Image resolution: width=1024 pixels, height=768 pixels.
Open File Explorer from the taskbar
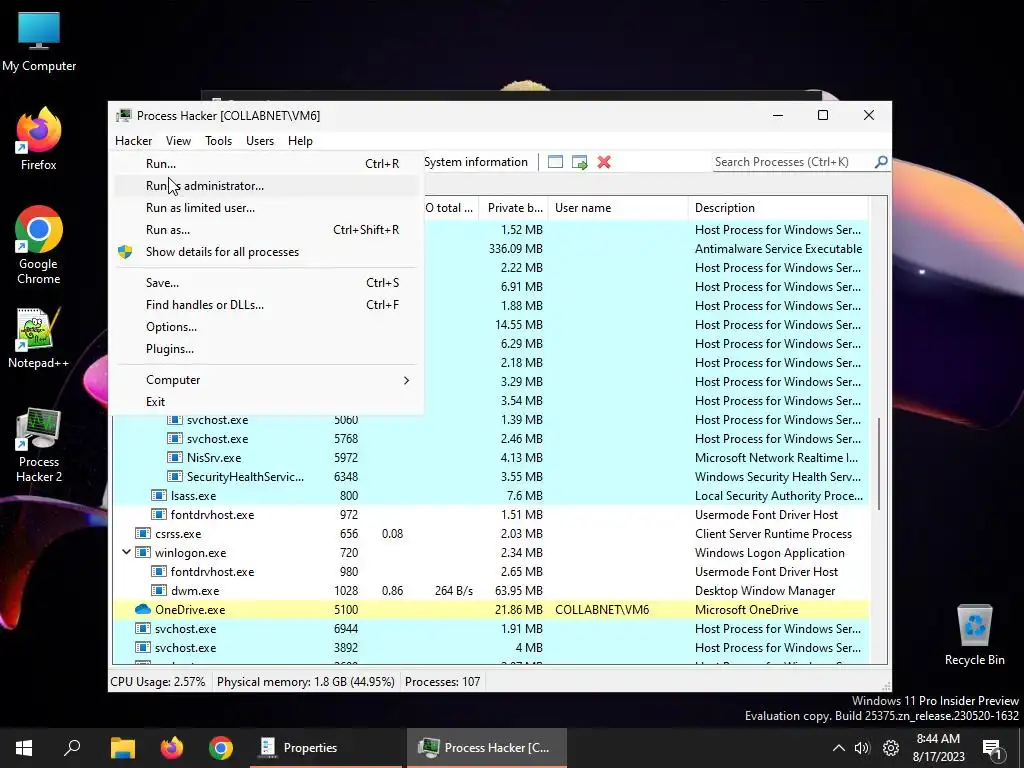122,747
